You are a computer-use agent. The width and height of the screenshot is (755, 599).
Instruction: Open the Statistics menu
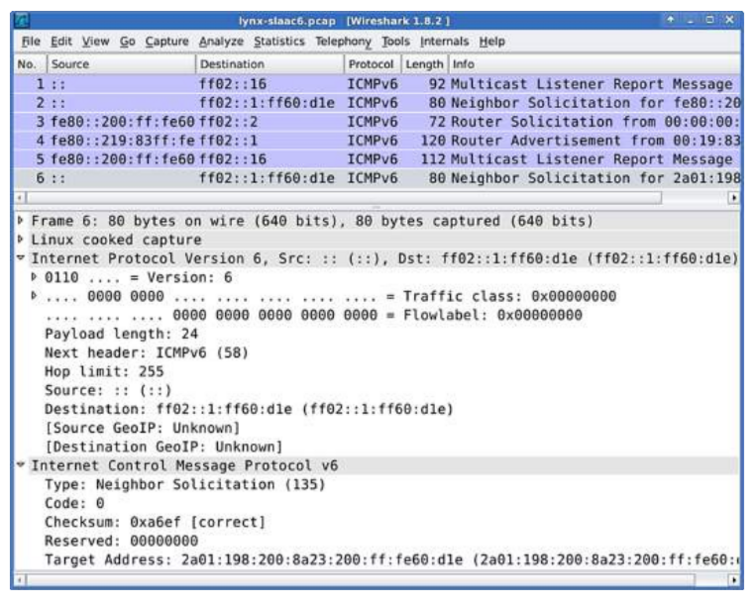tap(279, 41)
